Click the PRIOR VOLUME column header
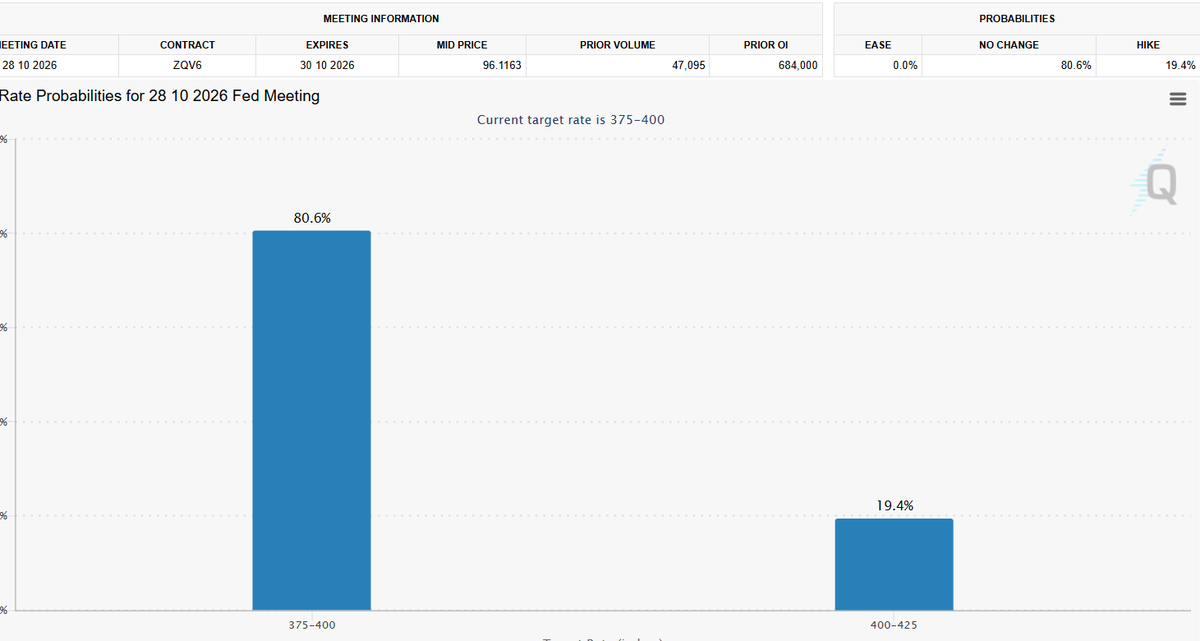Screen dimensions: 1200x641 pos(618,45)
